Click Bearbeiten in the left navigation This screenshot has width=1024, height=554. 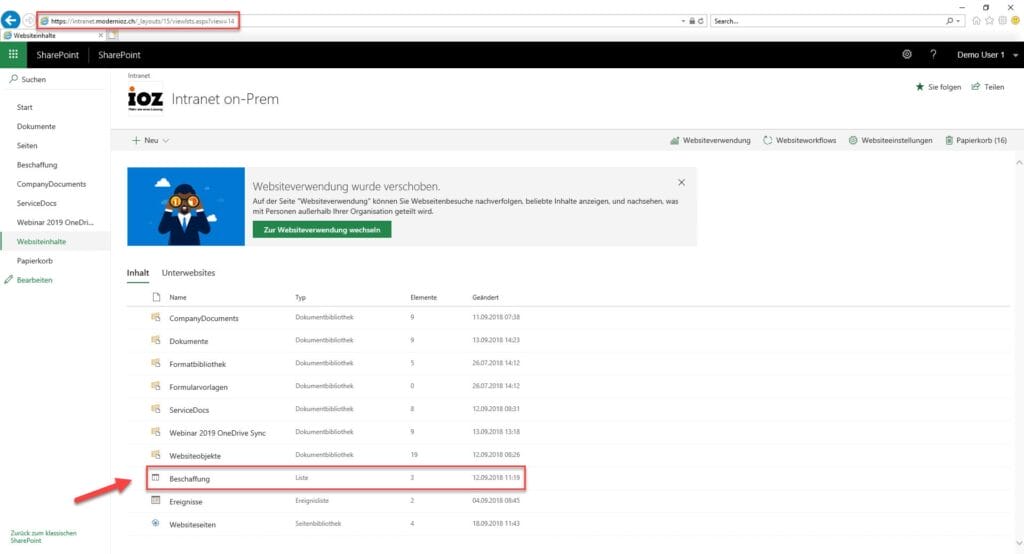(x=34, y=280)
